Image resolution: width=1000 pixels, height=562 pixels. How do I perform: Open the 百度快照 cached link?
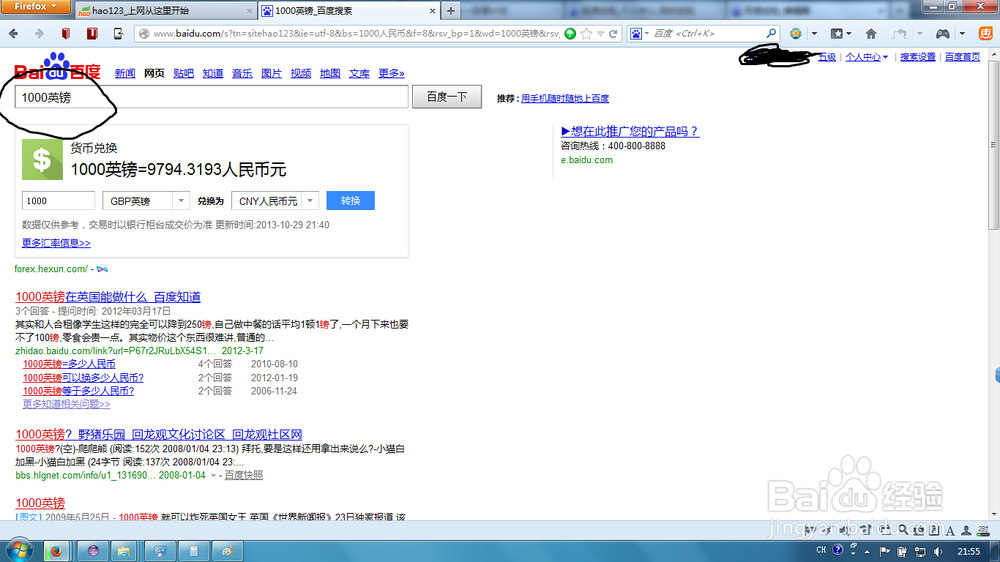tap(244, 475)
